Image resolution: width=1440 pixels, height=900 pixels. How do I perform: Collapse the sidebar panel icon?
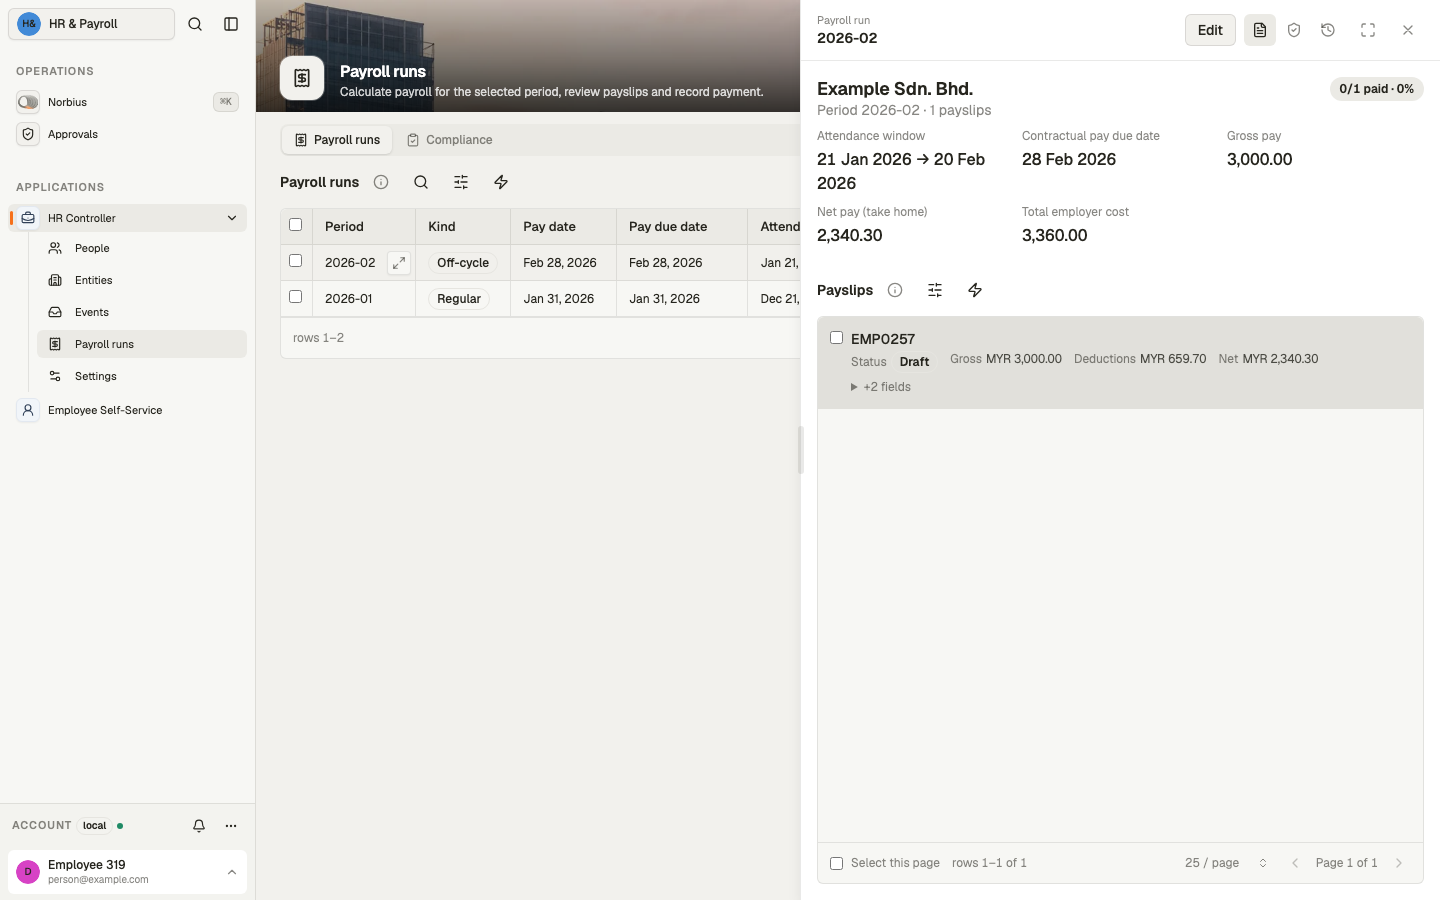click(x=231, y=24)
